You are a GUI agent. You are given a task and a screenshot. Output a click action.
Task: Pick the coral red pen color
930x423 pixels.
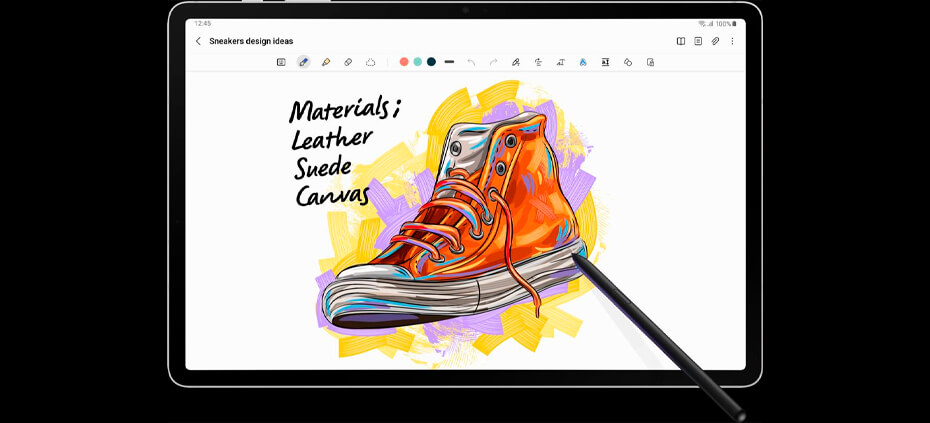(404, 62)
